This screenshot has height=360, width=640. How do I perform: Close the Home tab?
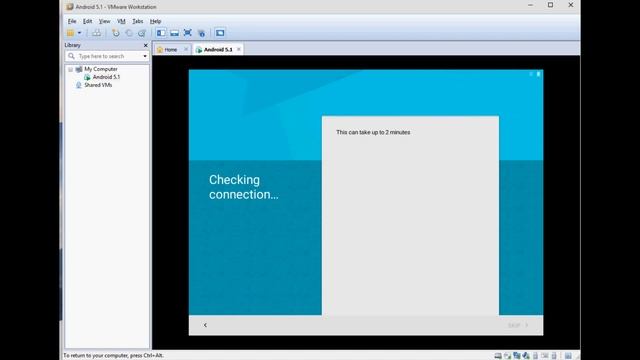point(186,49)
